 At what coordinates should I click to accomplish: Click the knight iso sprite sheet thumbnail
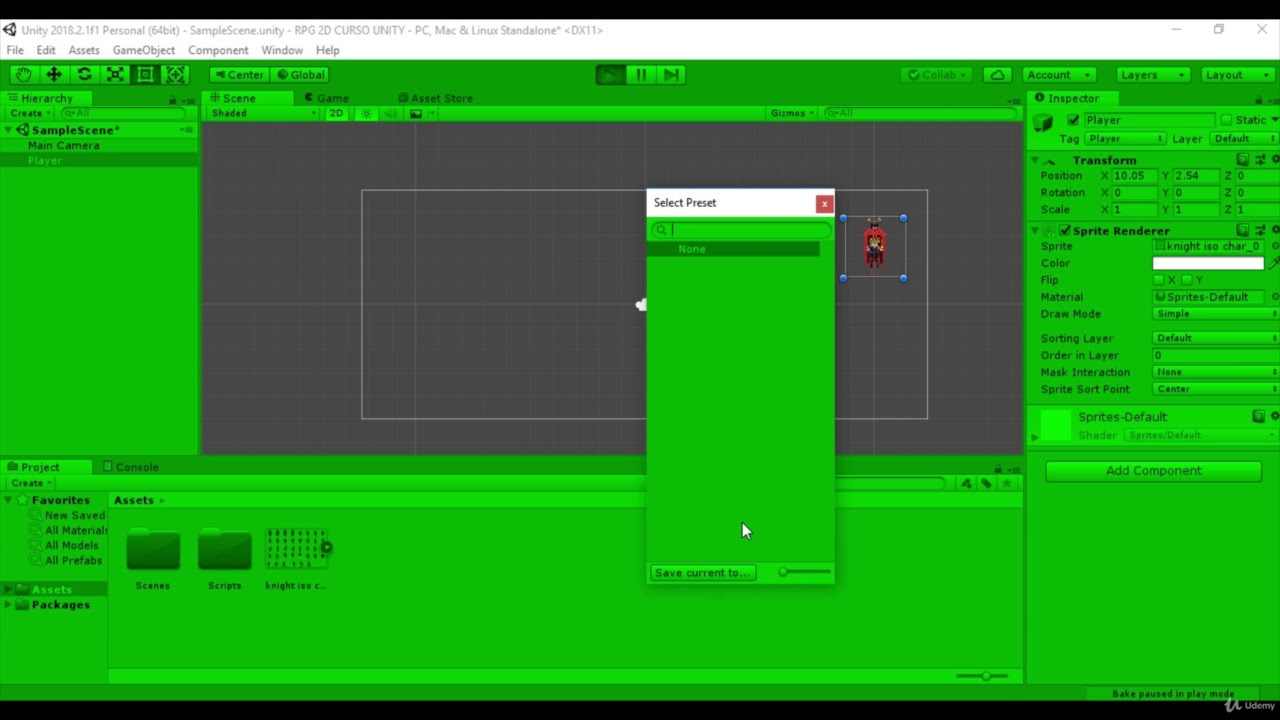tap(296, 548)
